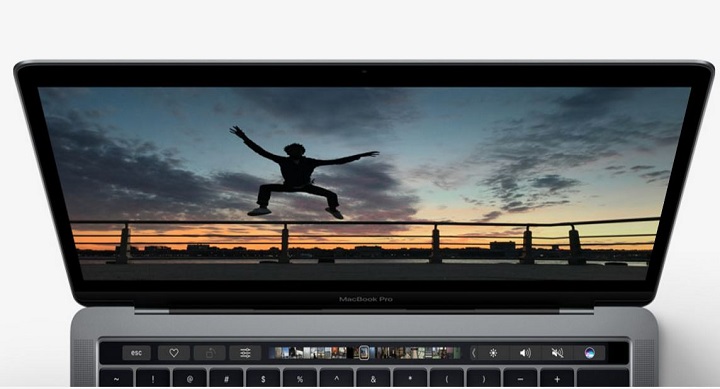Launch Siri from the Touch Bar
Screen dimensions: 720x389
(590, 353)
